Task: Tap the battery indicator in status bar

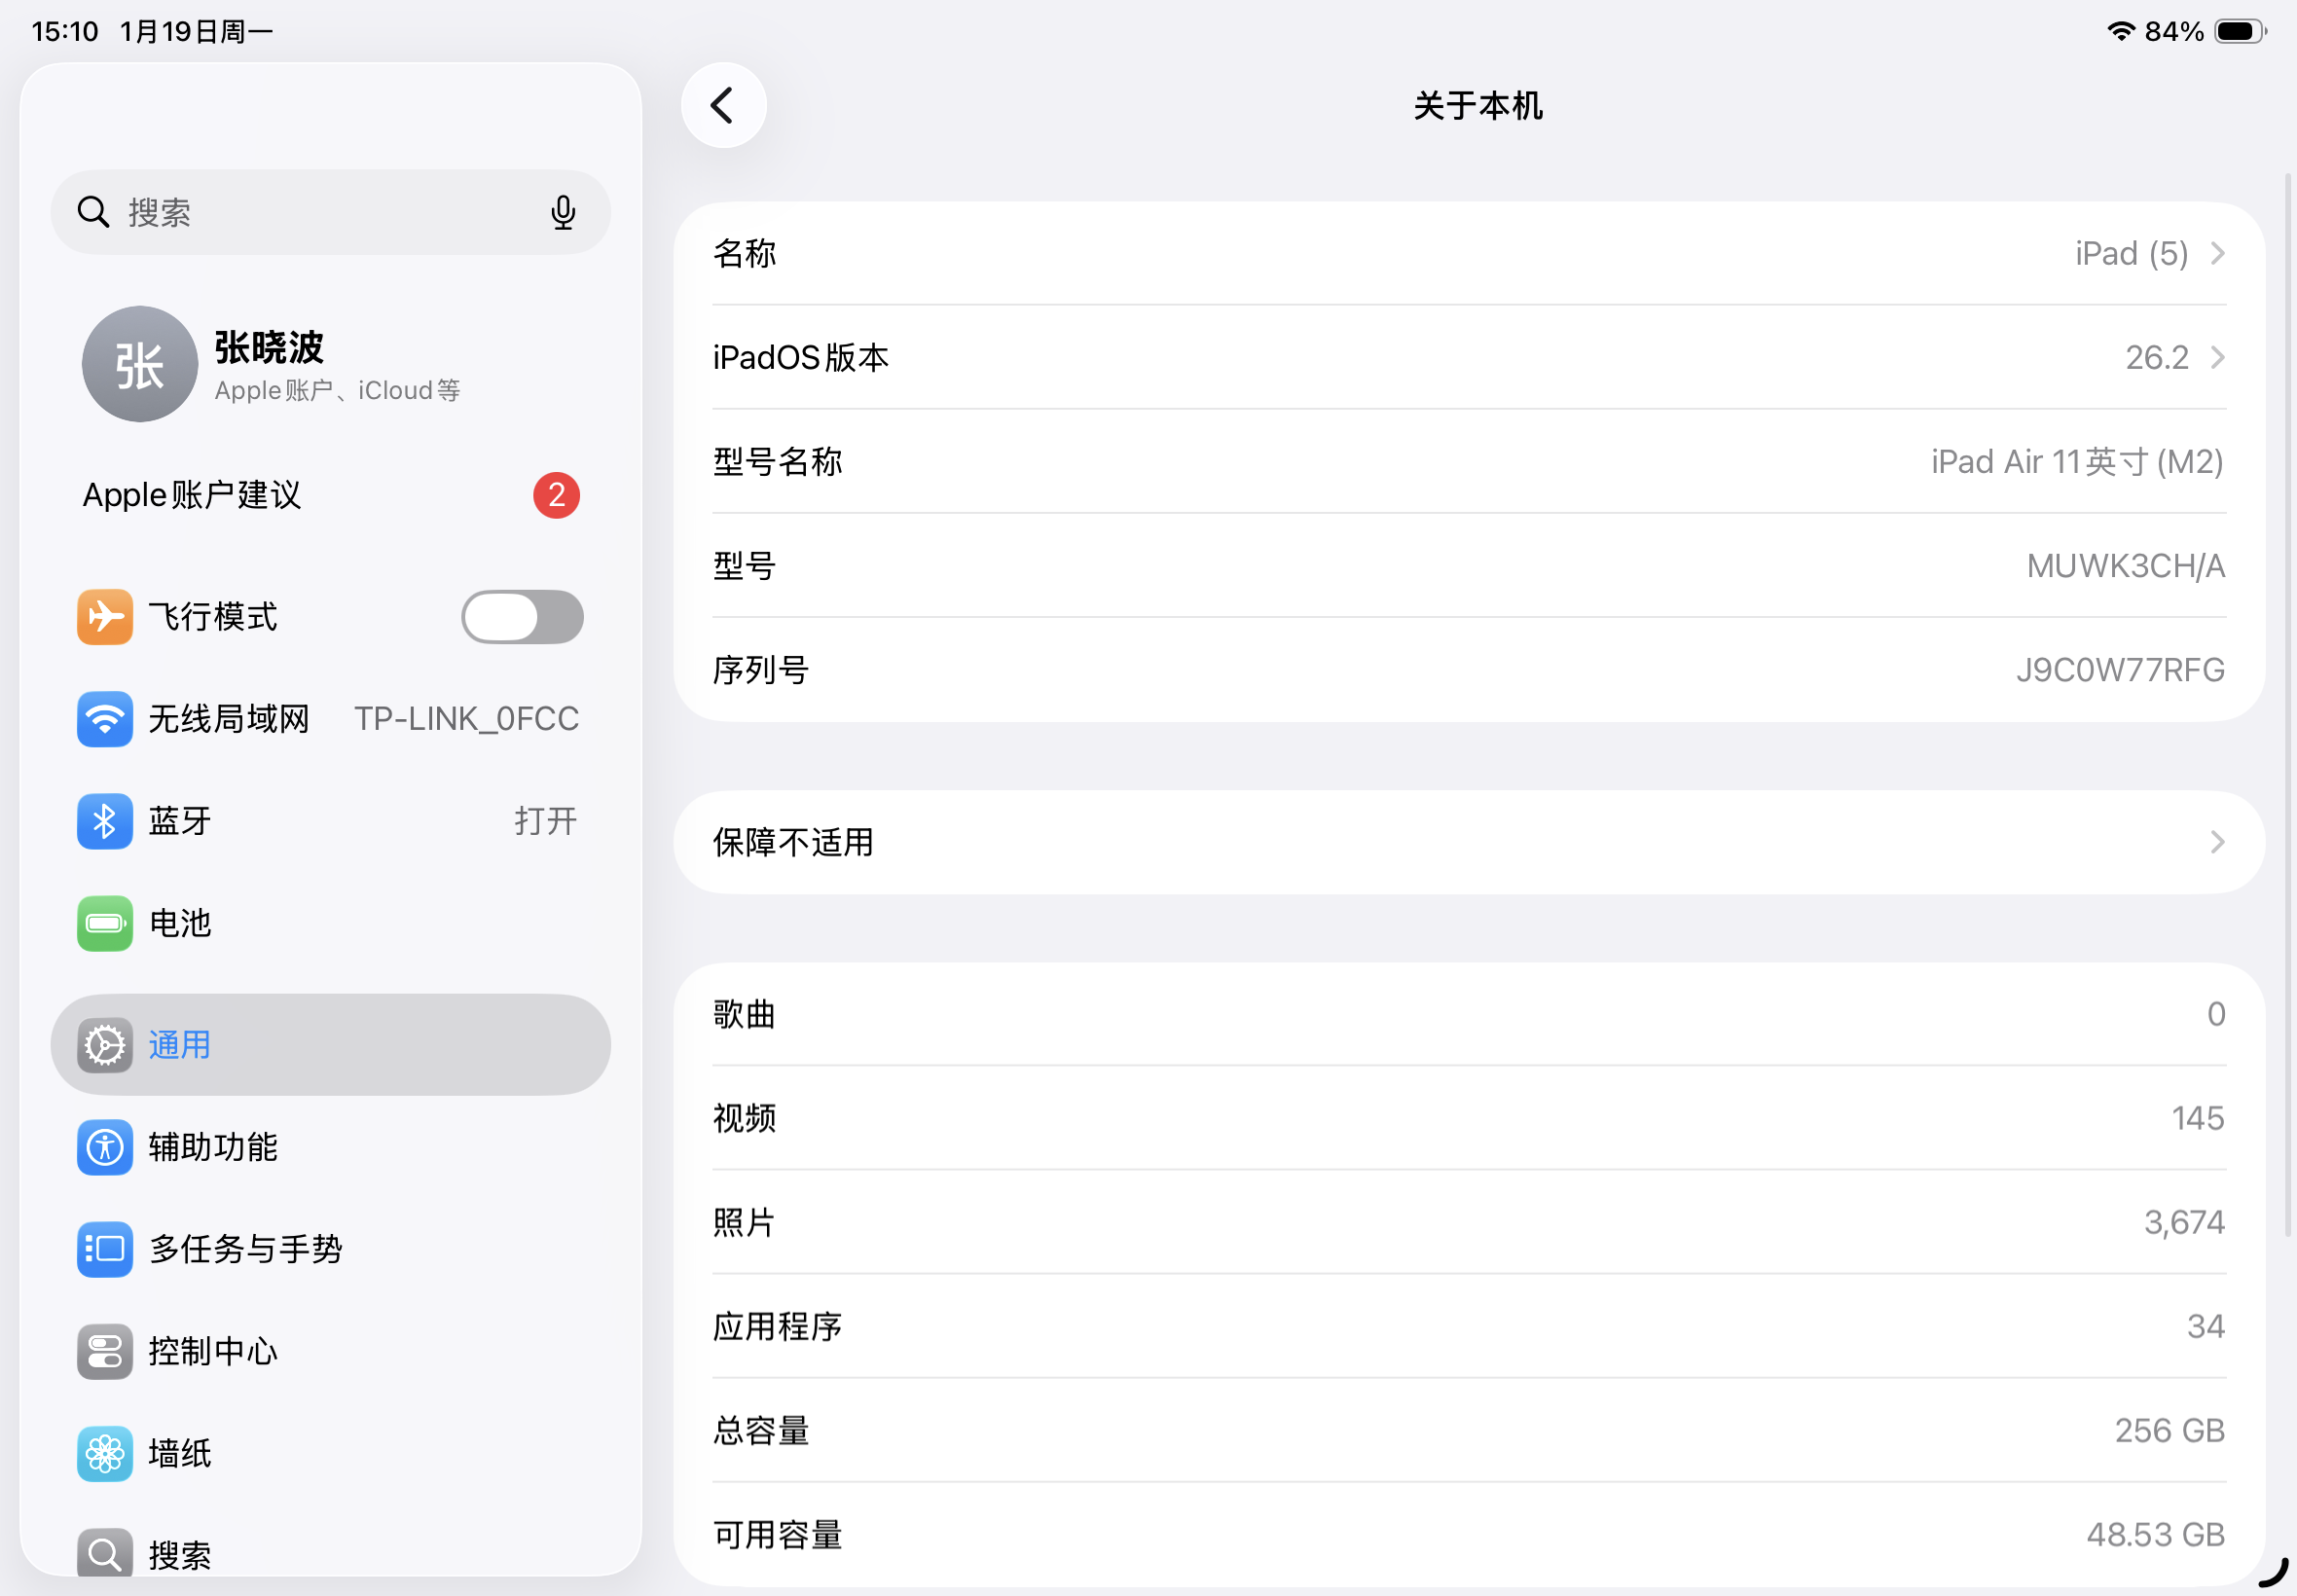Action: pos(2241,31)
